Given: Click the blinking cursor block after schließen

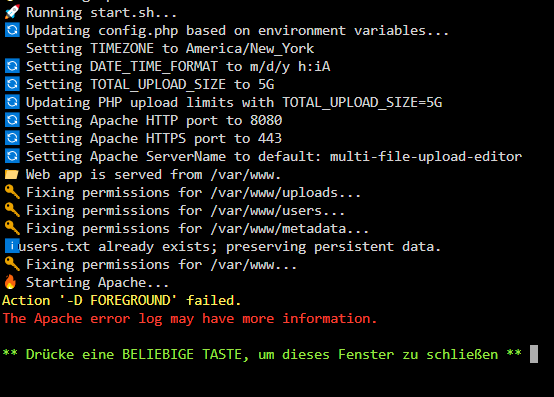Looking at the screenshot, I should [x=534, y=354].
